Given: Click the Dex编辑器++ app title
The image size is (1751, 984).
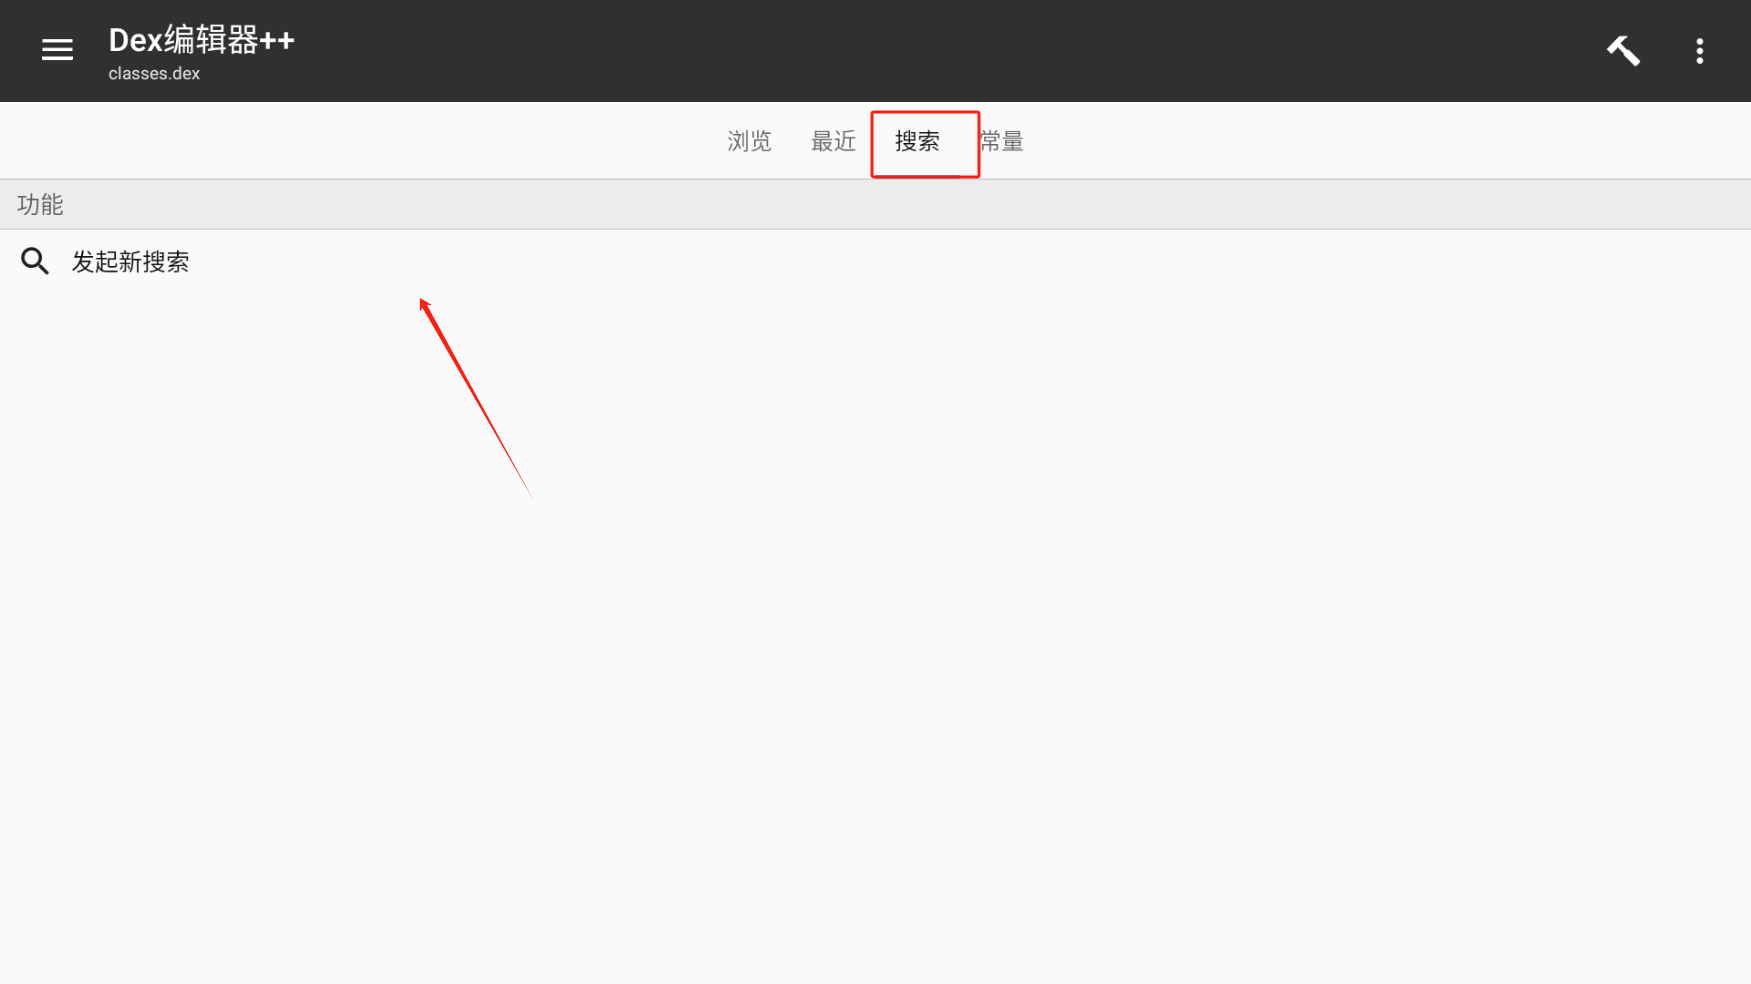Looking at the screenshot, I should (201, 40).
